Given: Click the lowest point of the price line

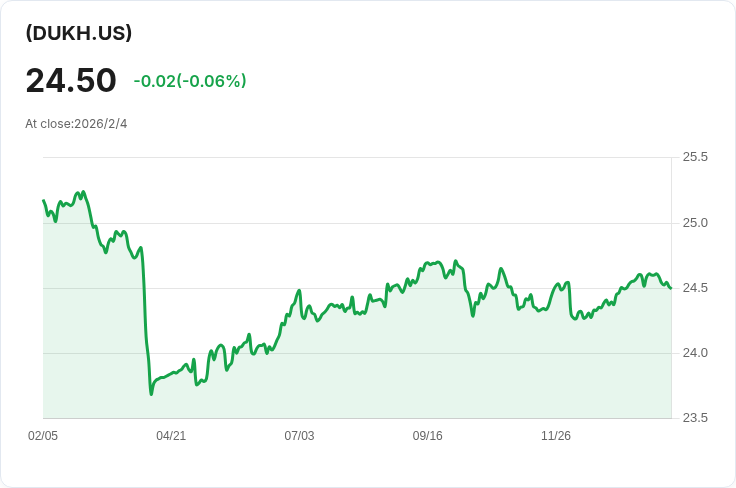Looking at the screenshot, I should pos(151,394).
